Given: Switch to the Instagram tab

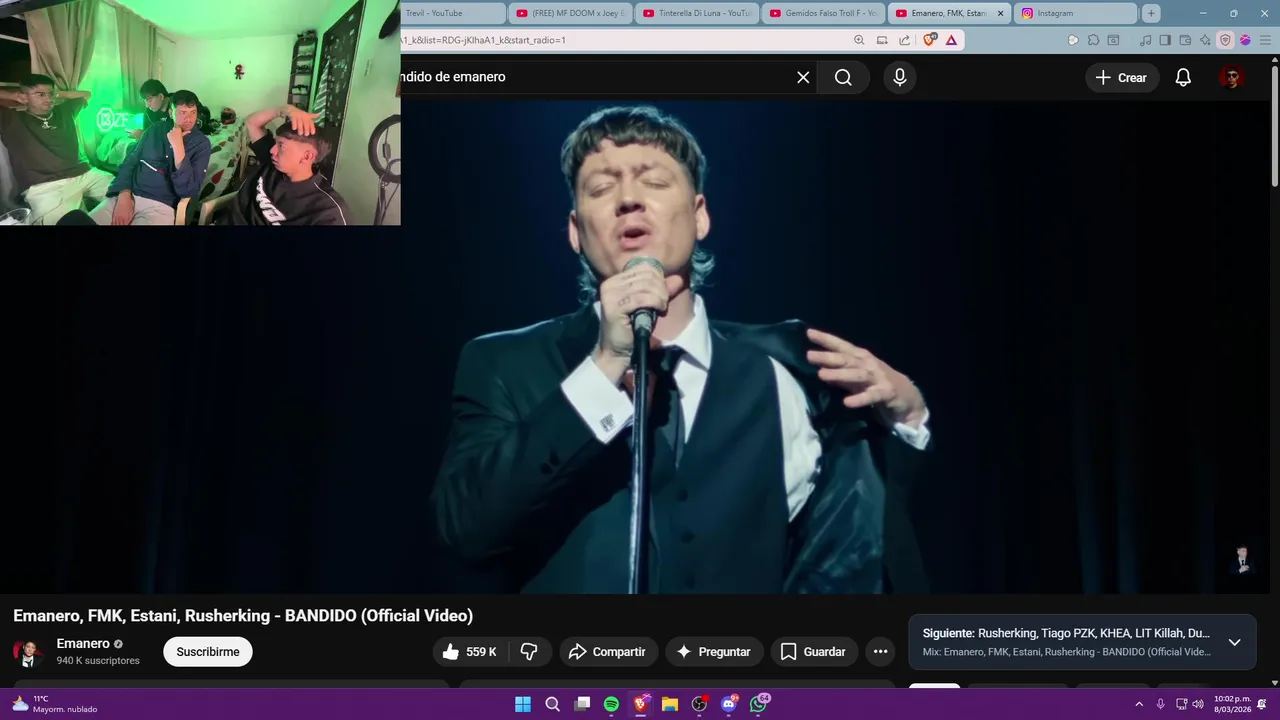Looking at the screenshot, I should coord(1076,13).
